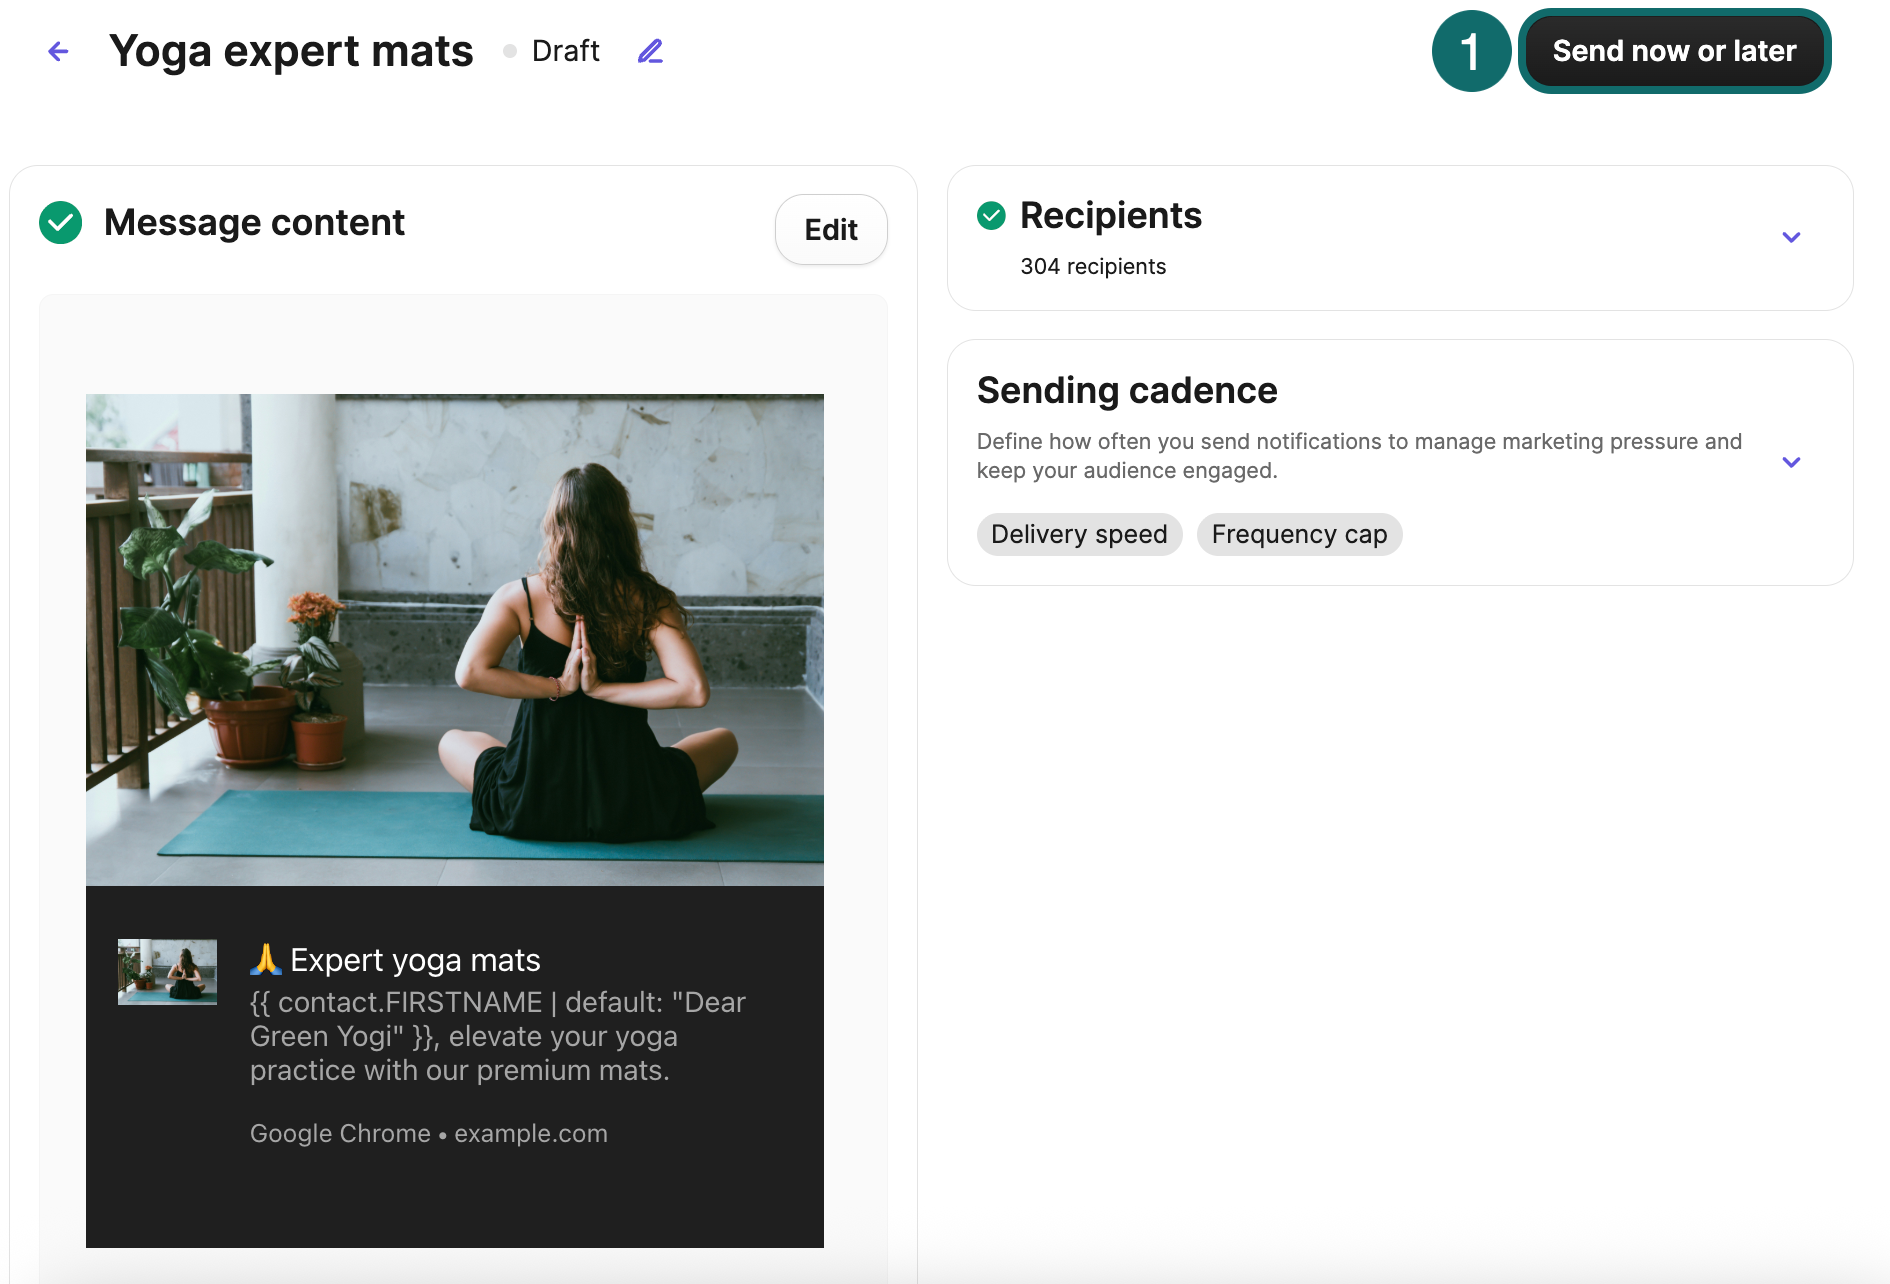Click the 304 recipients count text
Image resolution: width=1890 pixels, height=1284 pixels.
(x=1093, y=266)
